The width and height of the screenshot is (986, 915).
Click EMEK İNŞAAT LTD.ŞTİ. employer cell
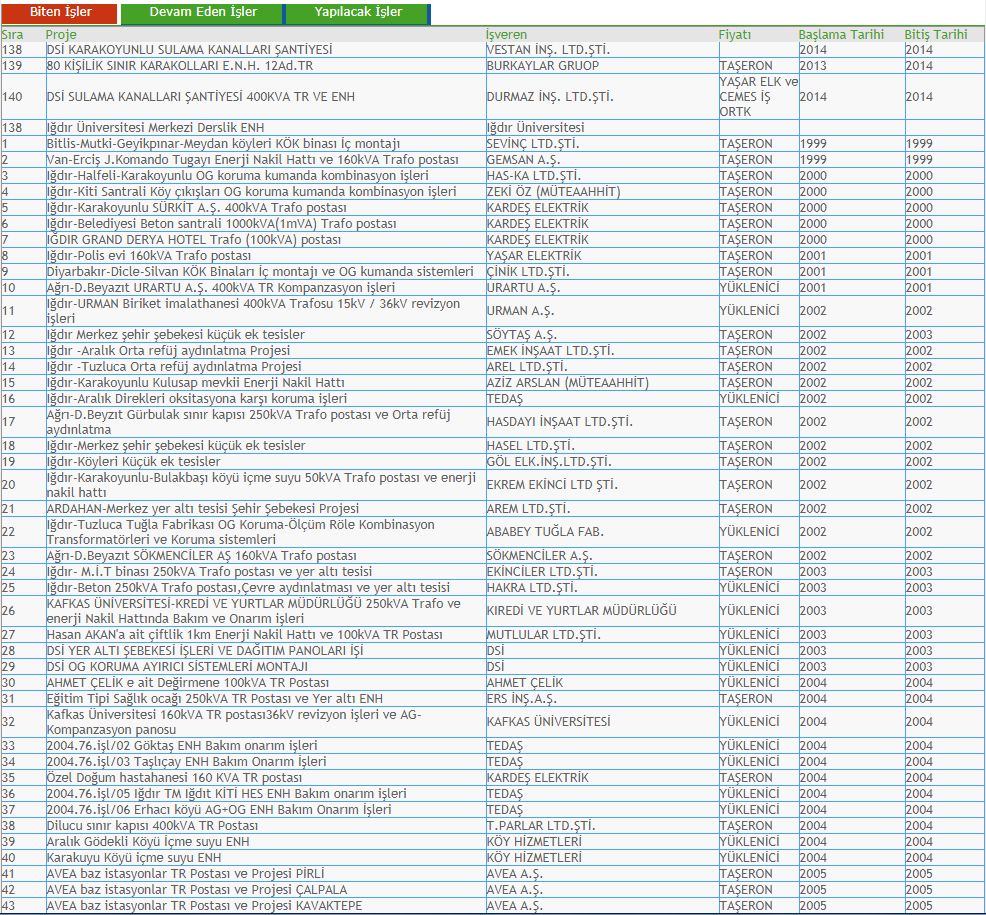602,351
